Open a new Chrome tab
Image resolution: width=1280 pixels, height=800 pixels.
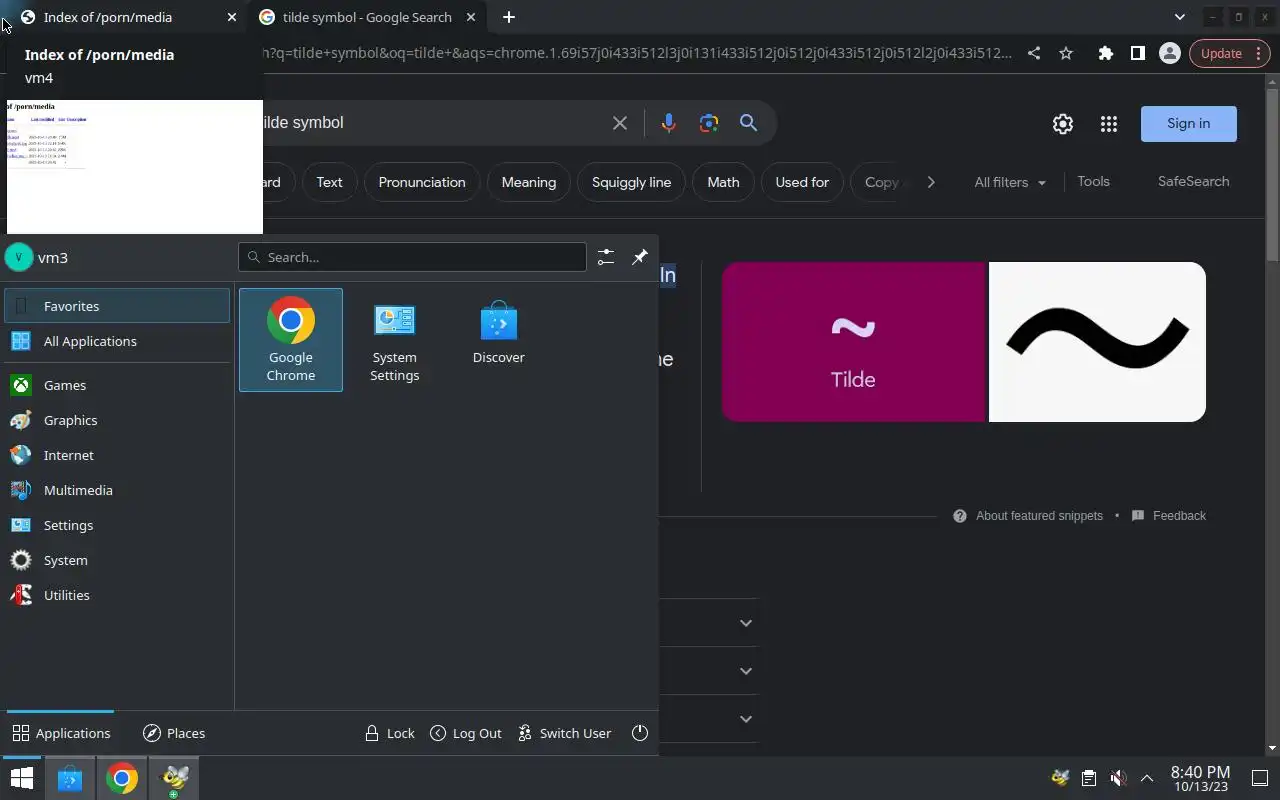pos(509,17)
